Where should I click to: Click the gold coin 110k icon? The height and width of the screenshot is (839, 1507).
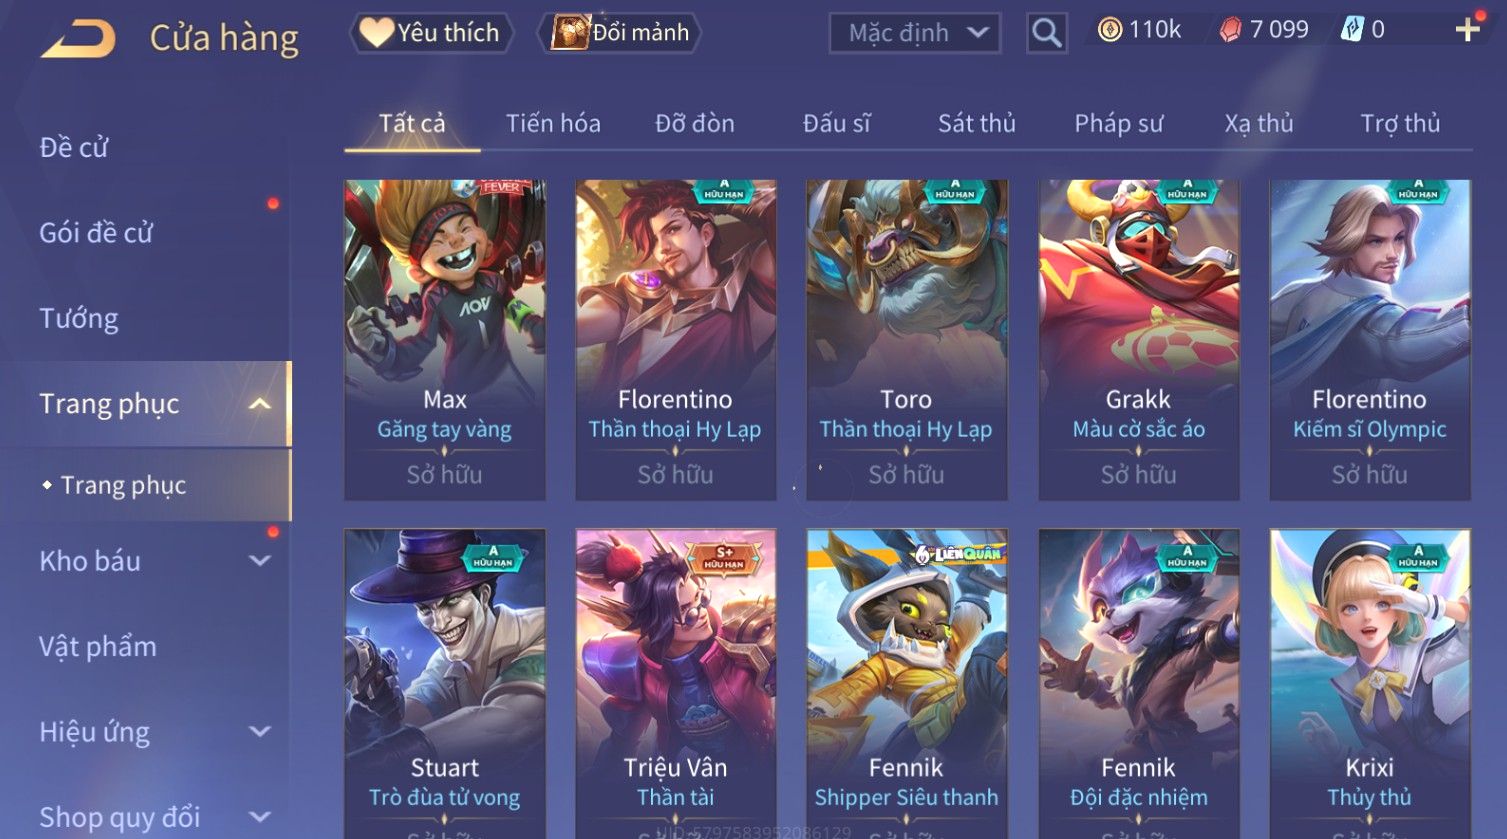(1110, 30)
